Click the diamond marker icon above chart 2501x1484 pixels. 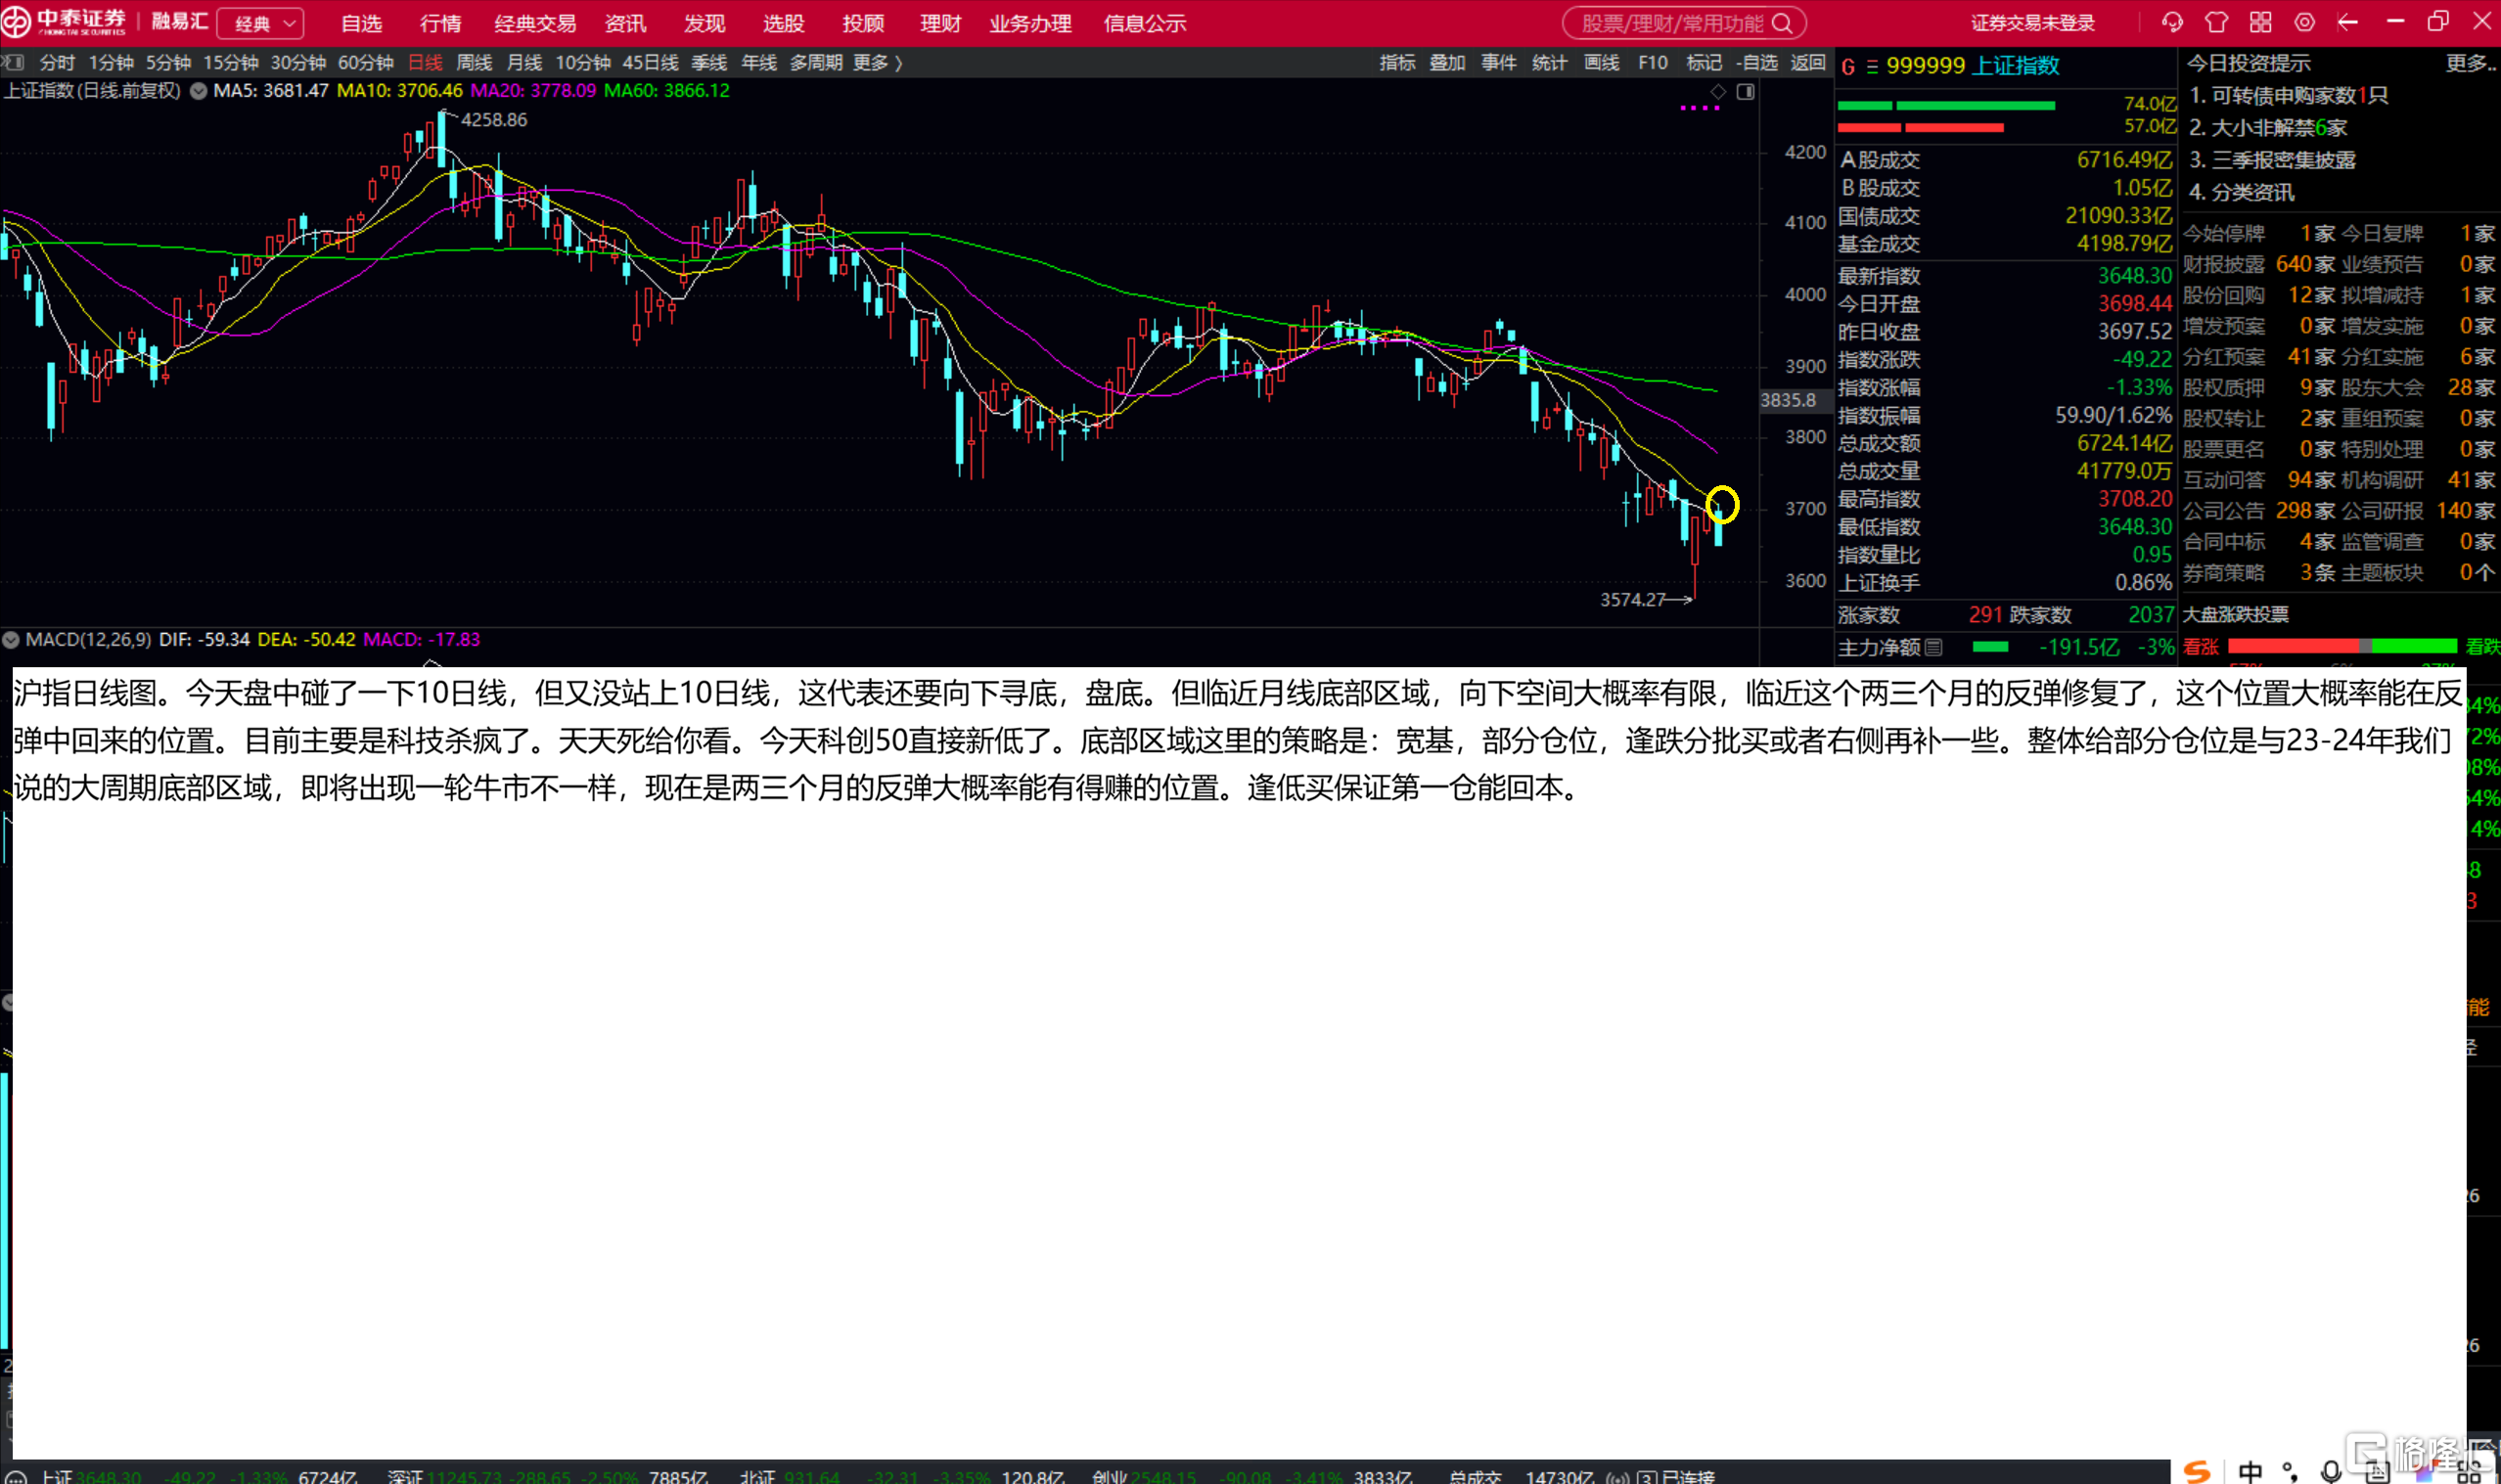[x=1718, y=92]
